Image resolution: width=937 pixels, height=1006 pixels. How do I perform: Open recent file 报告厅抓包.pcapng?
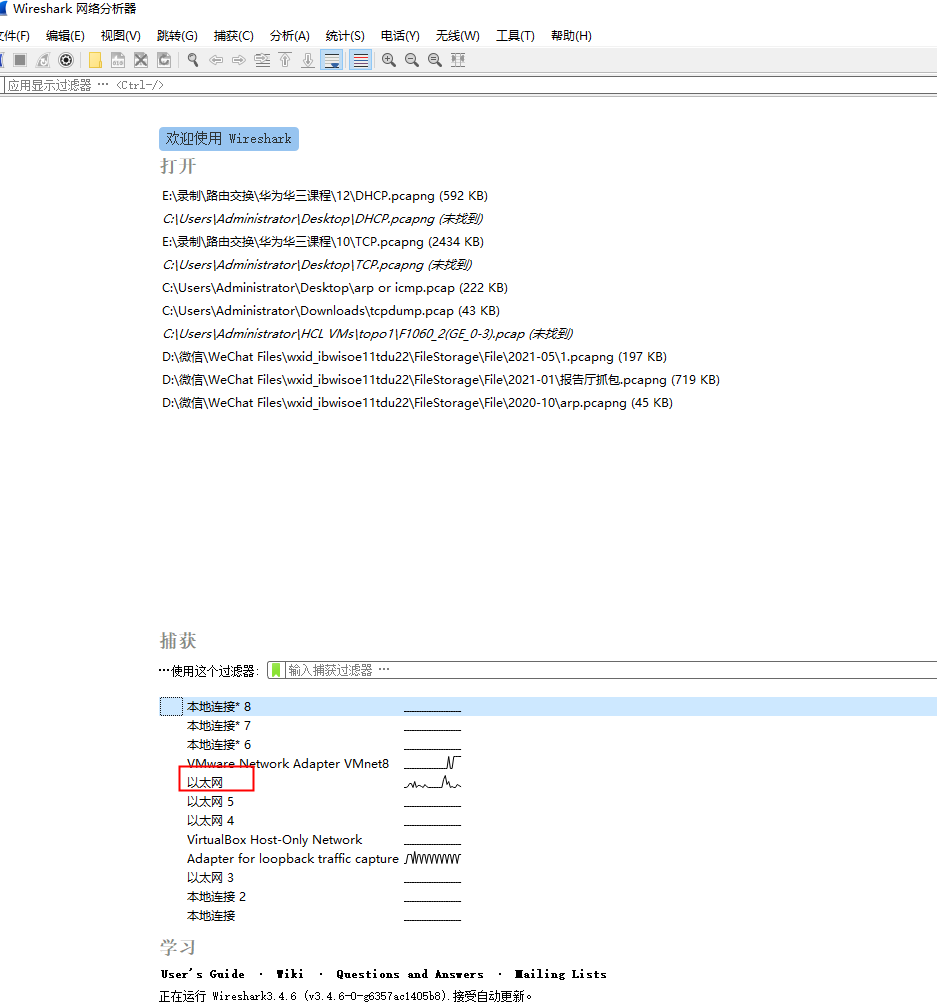click(x=441, y=380)
